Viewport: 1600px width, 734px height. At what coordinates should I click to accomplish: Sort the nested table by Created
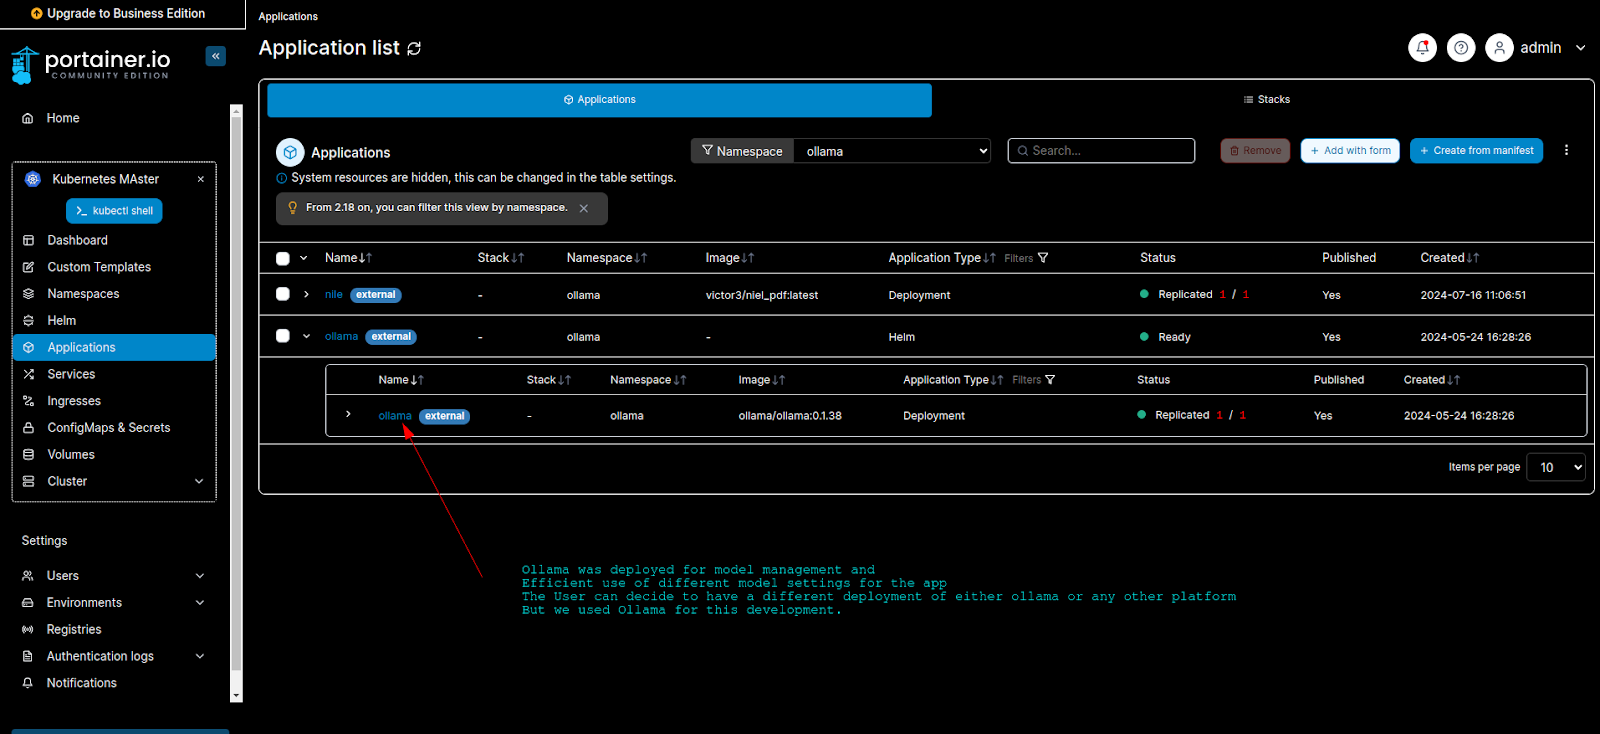[1432, 380]
